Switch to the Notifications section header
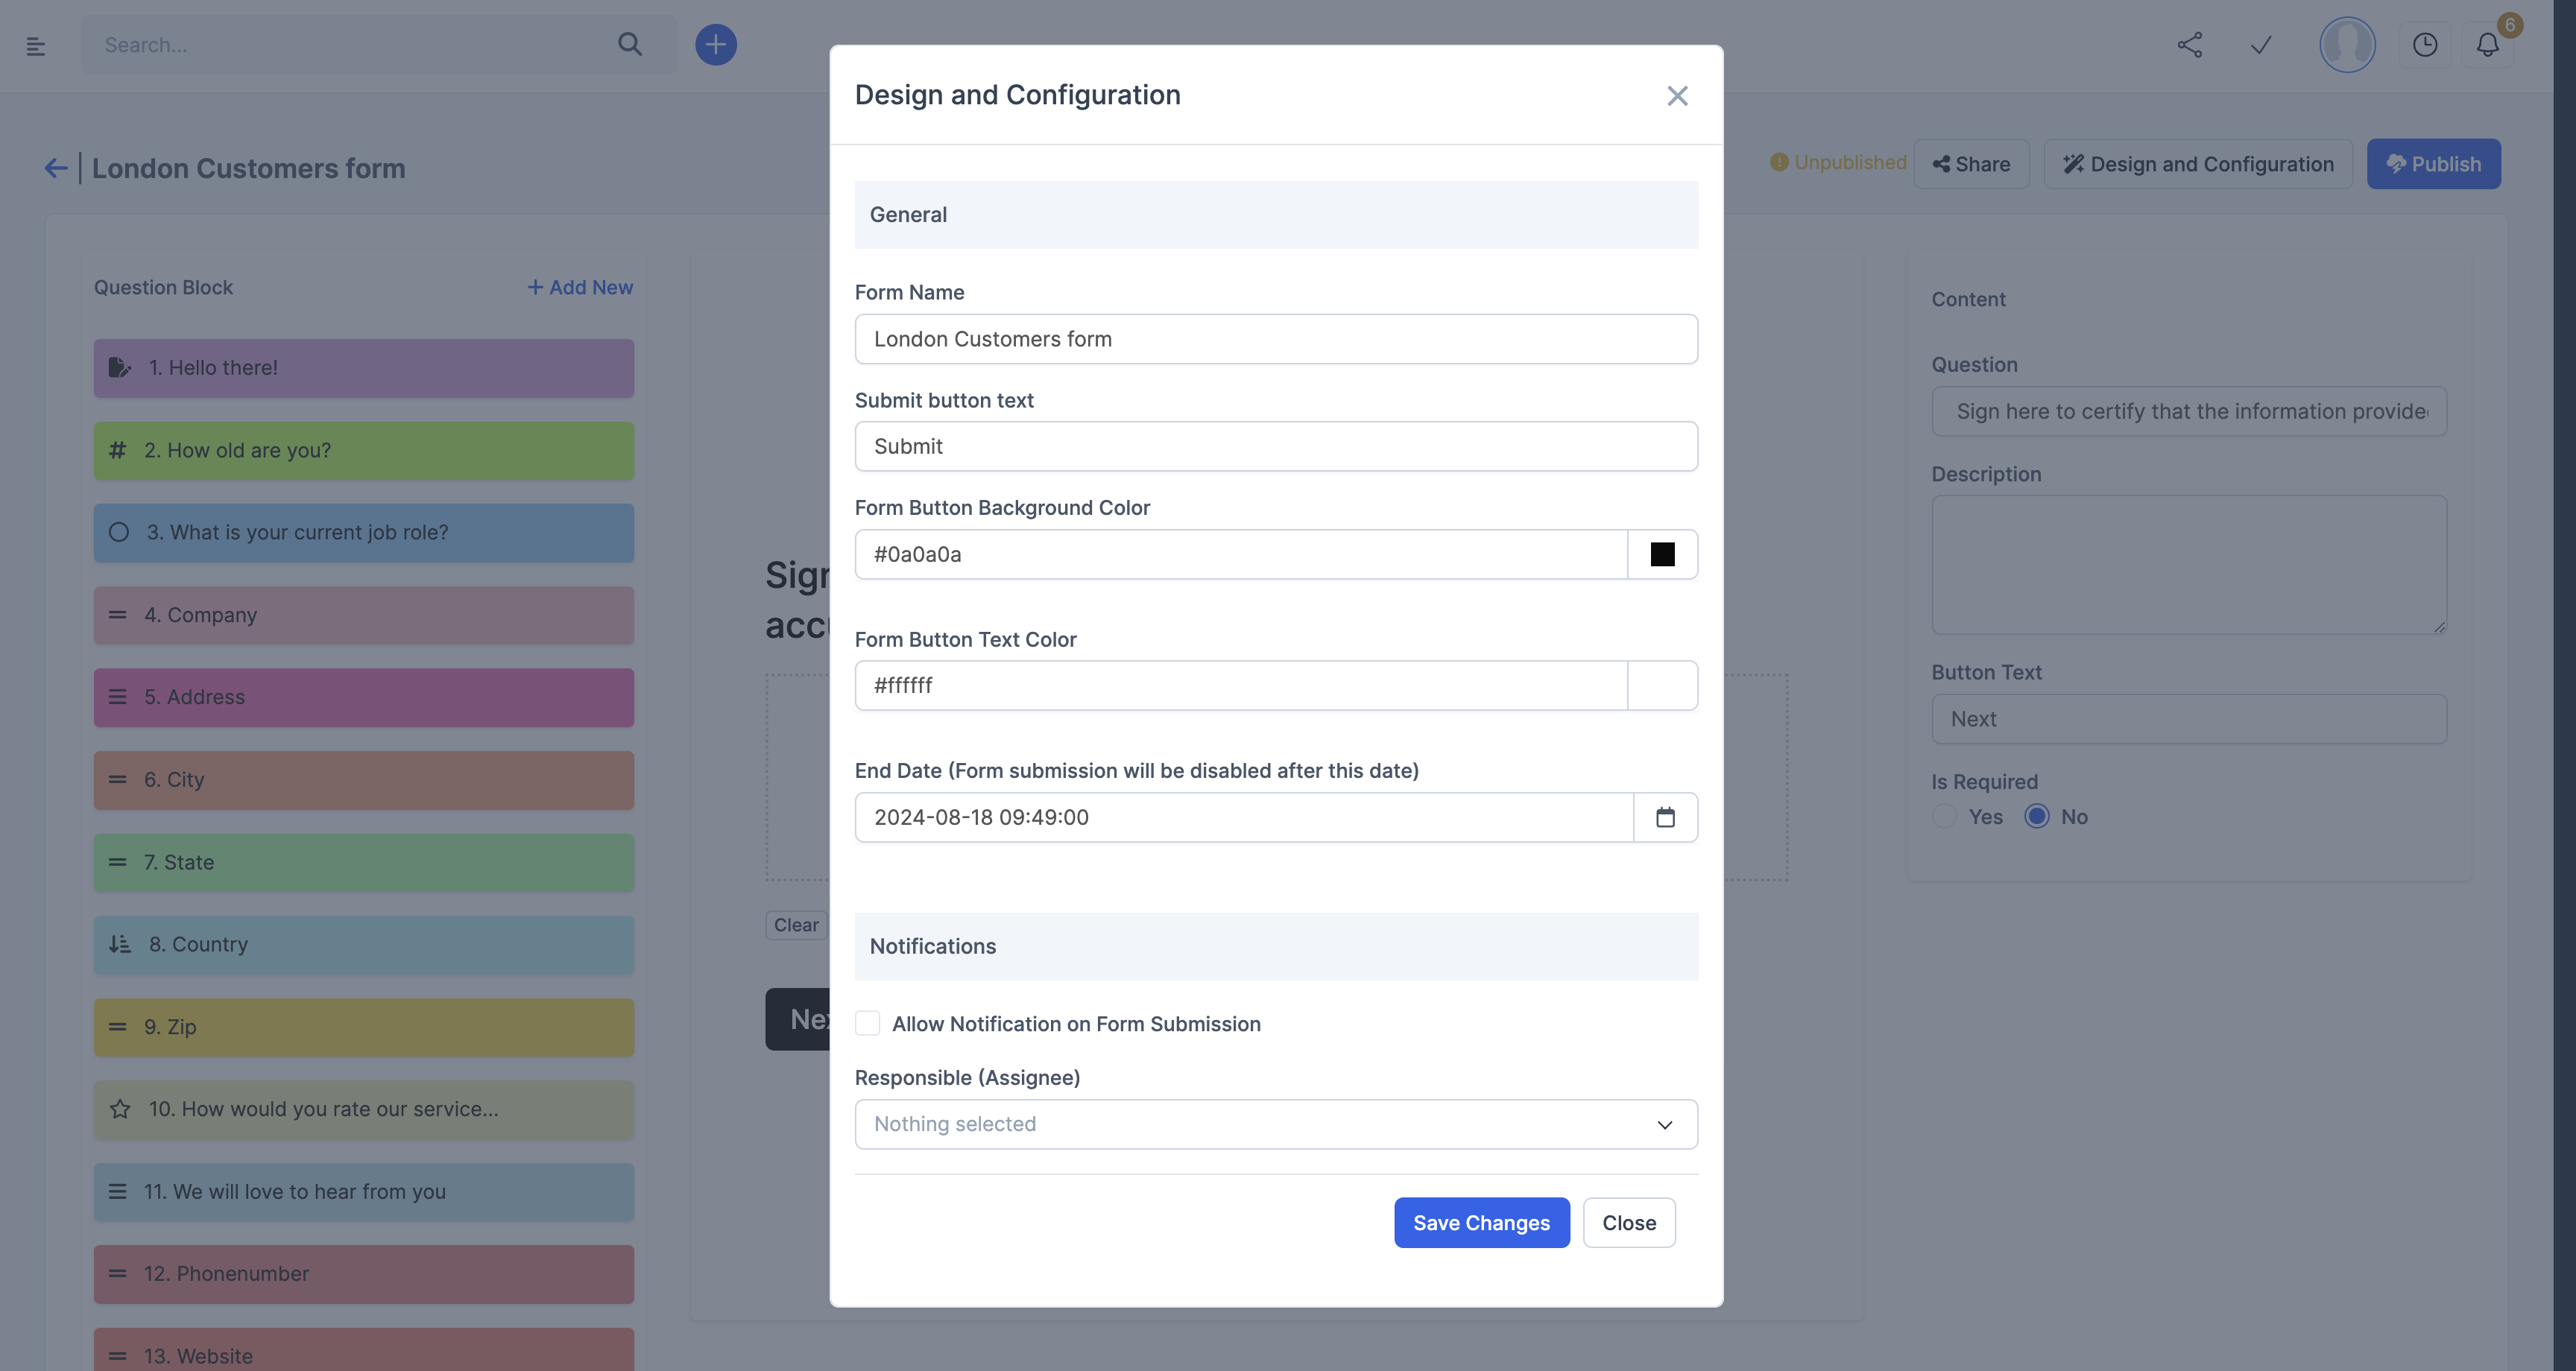 point(932,946)
